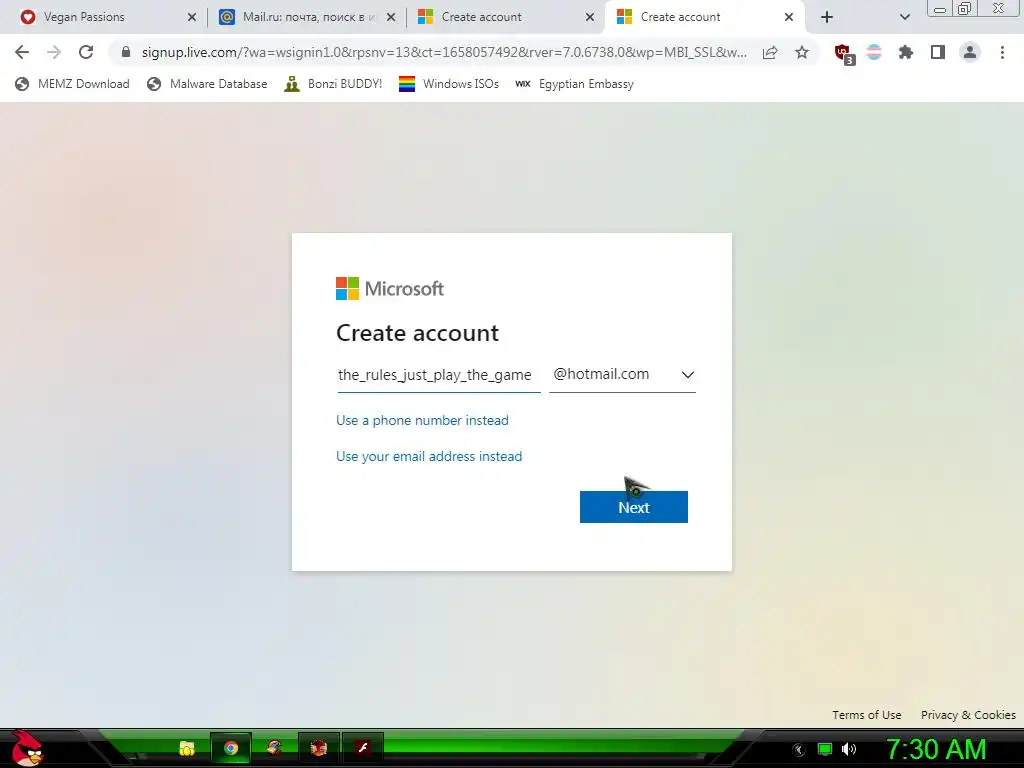
Task: Open Chrome three-dot menu
Action: point(1002,52)
